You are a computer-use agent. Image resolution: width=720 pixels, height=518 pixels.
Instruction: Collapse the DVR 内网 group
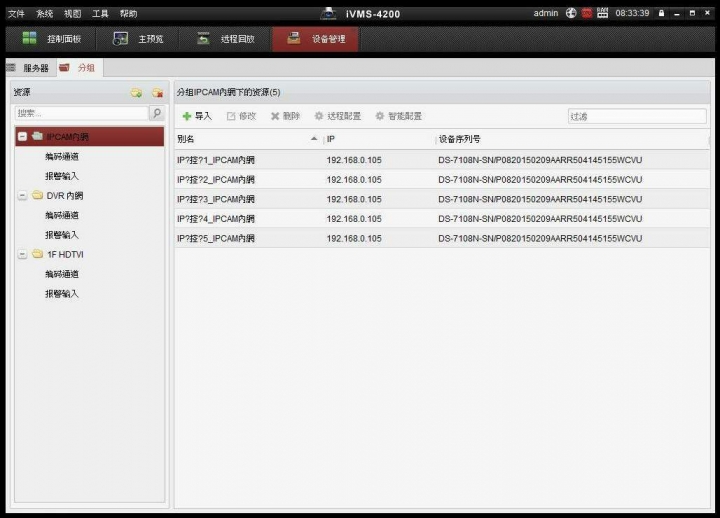tap(22, 196)
